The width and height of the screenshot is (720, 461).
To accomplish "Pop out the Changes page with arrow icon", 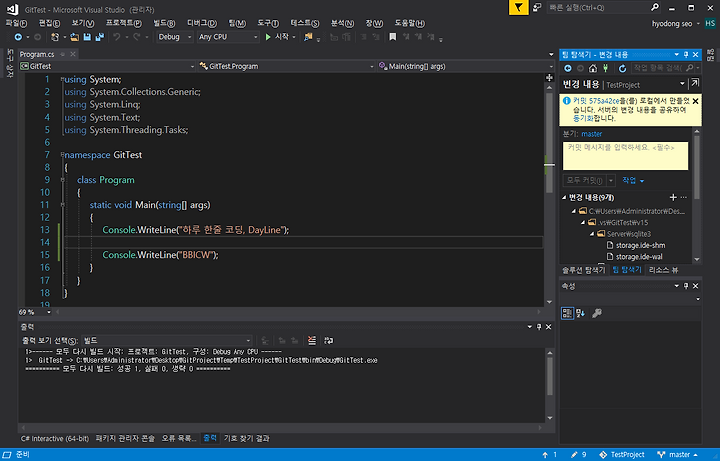I will [695, 83].
